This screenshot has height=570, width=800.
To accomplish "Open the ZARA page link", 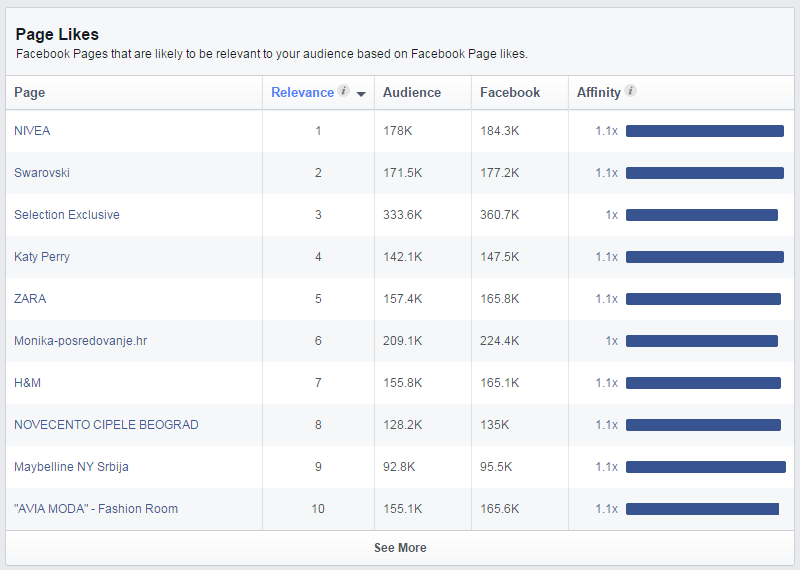I will pyautogui.click(x=30, y=299).
